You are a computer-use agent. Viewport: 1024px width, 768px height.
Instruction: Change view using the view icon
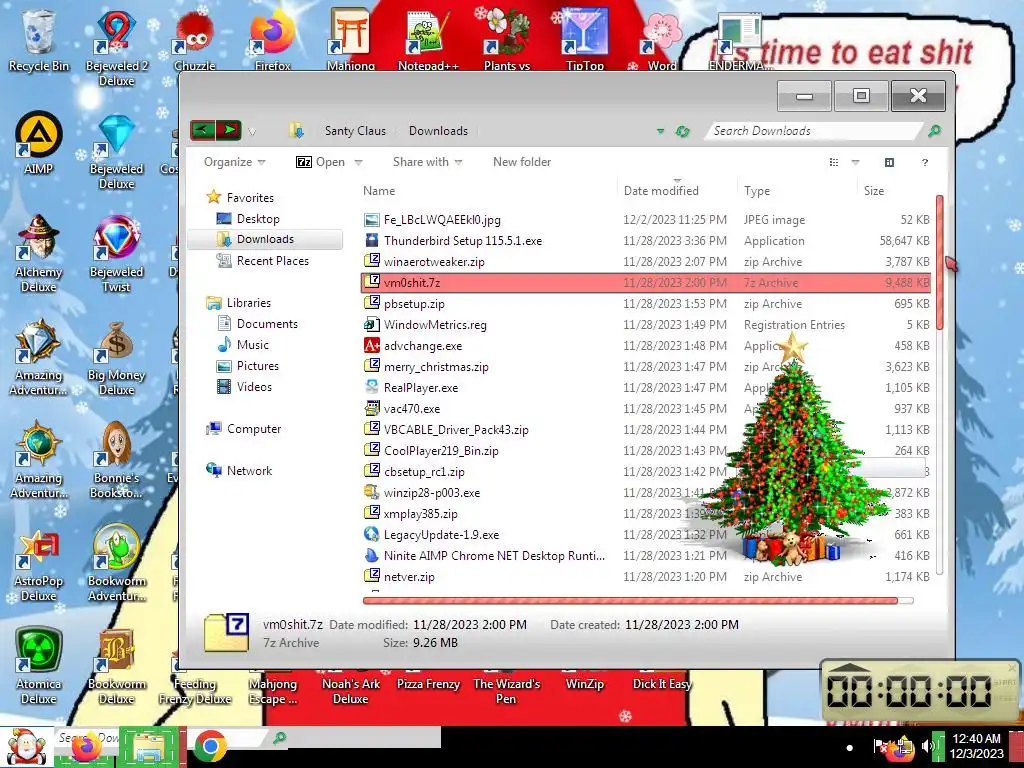tap(834, 163)
